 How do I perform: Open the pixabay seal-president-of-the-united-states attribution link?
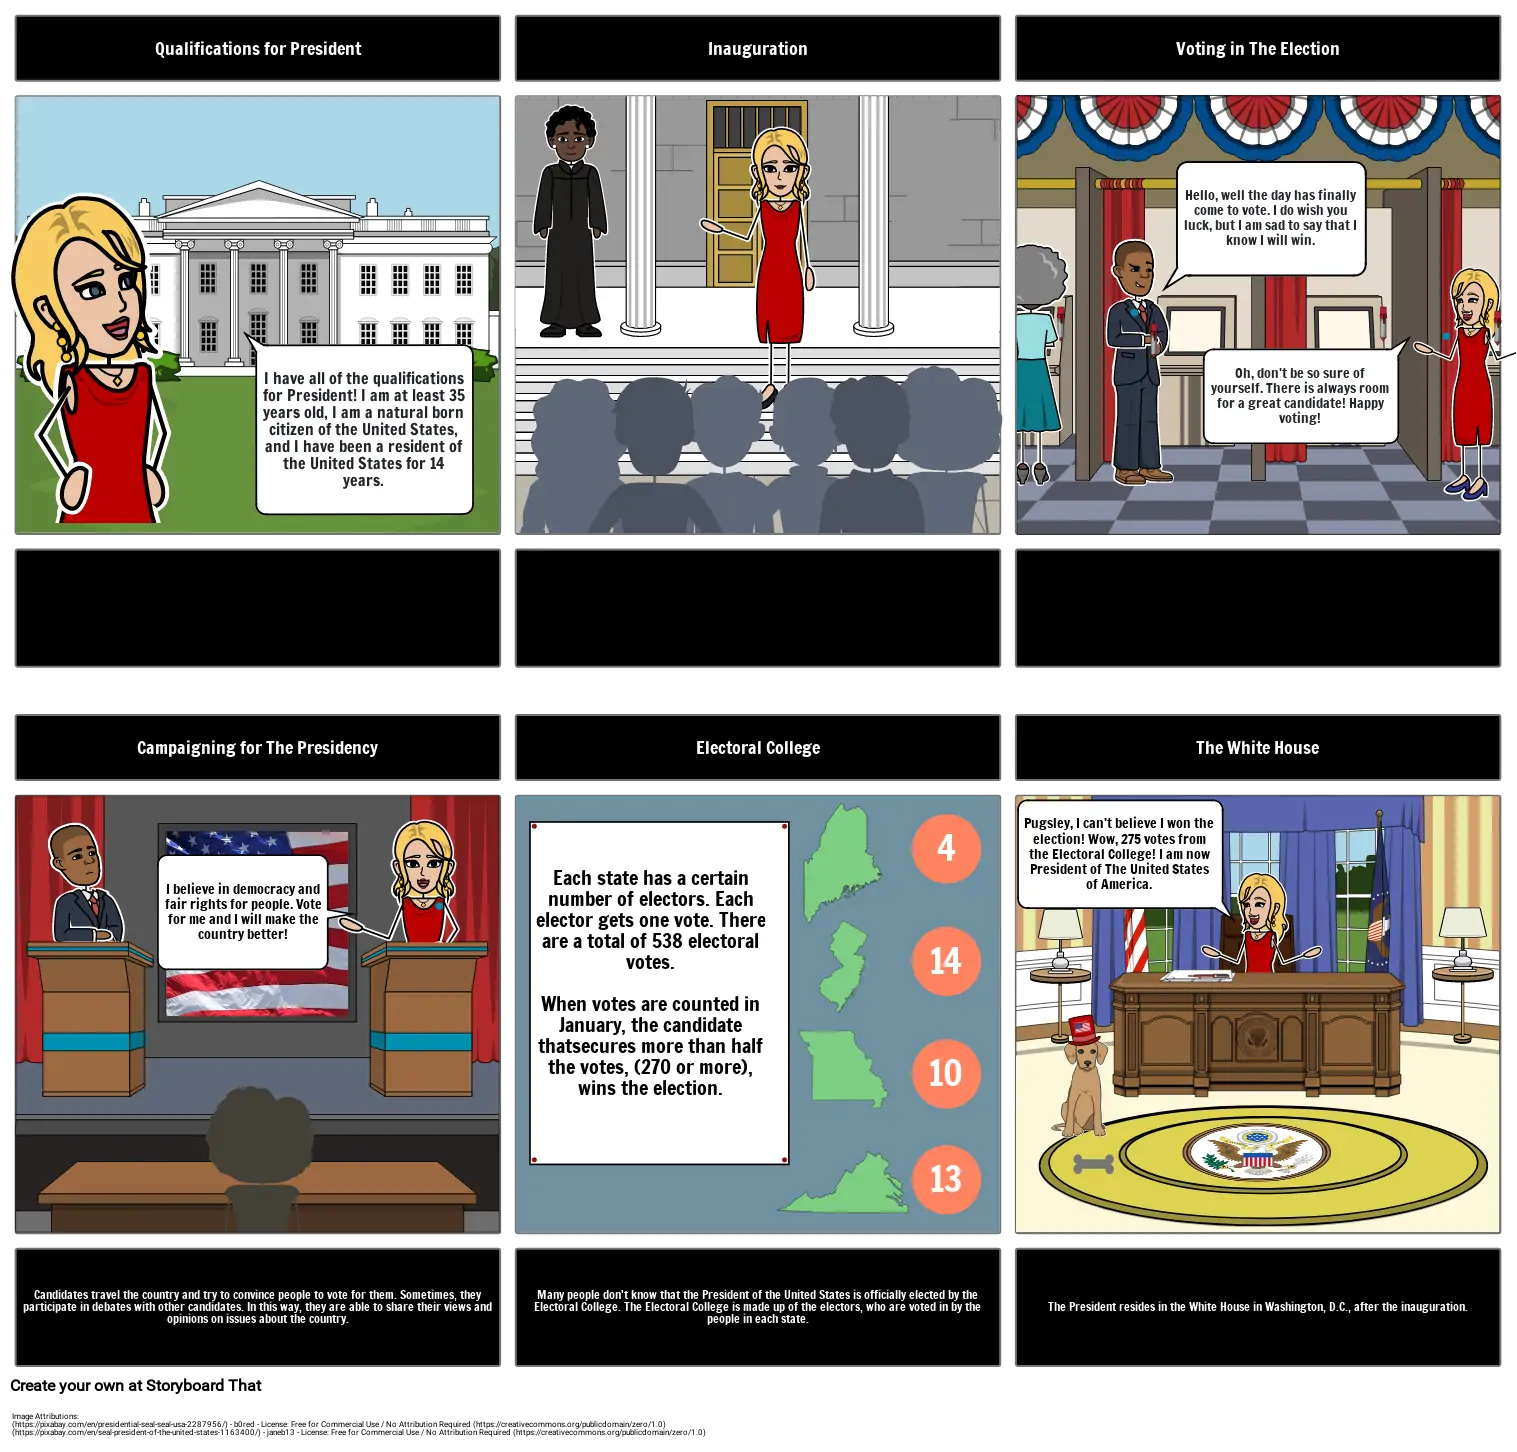pyautogui.click(x=359, y=1432)
